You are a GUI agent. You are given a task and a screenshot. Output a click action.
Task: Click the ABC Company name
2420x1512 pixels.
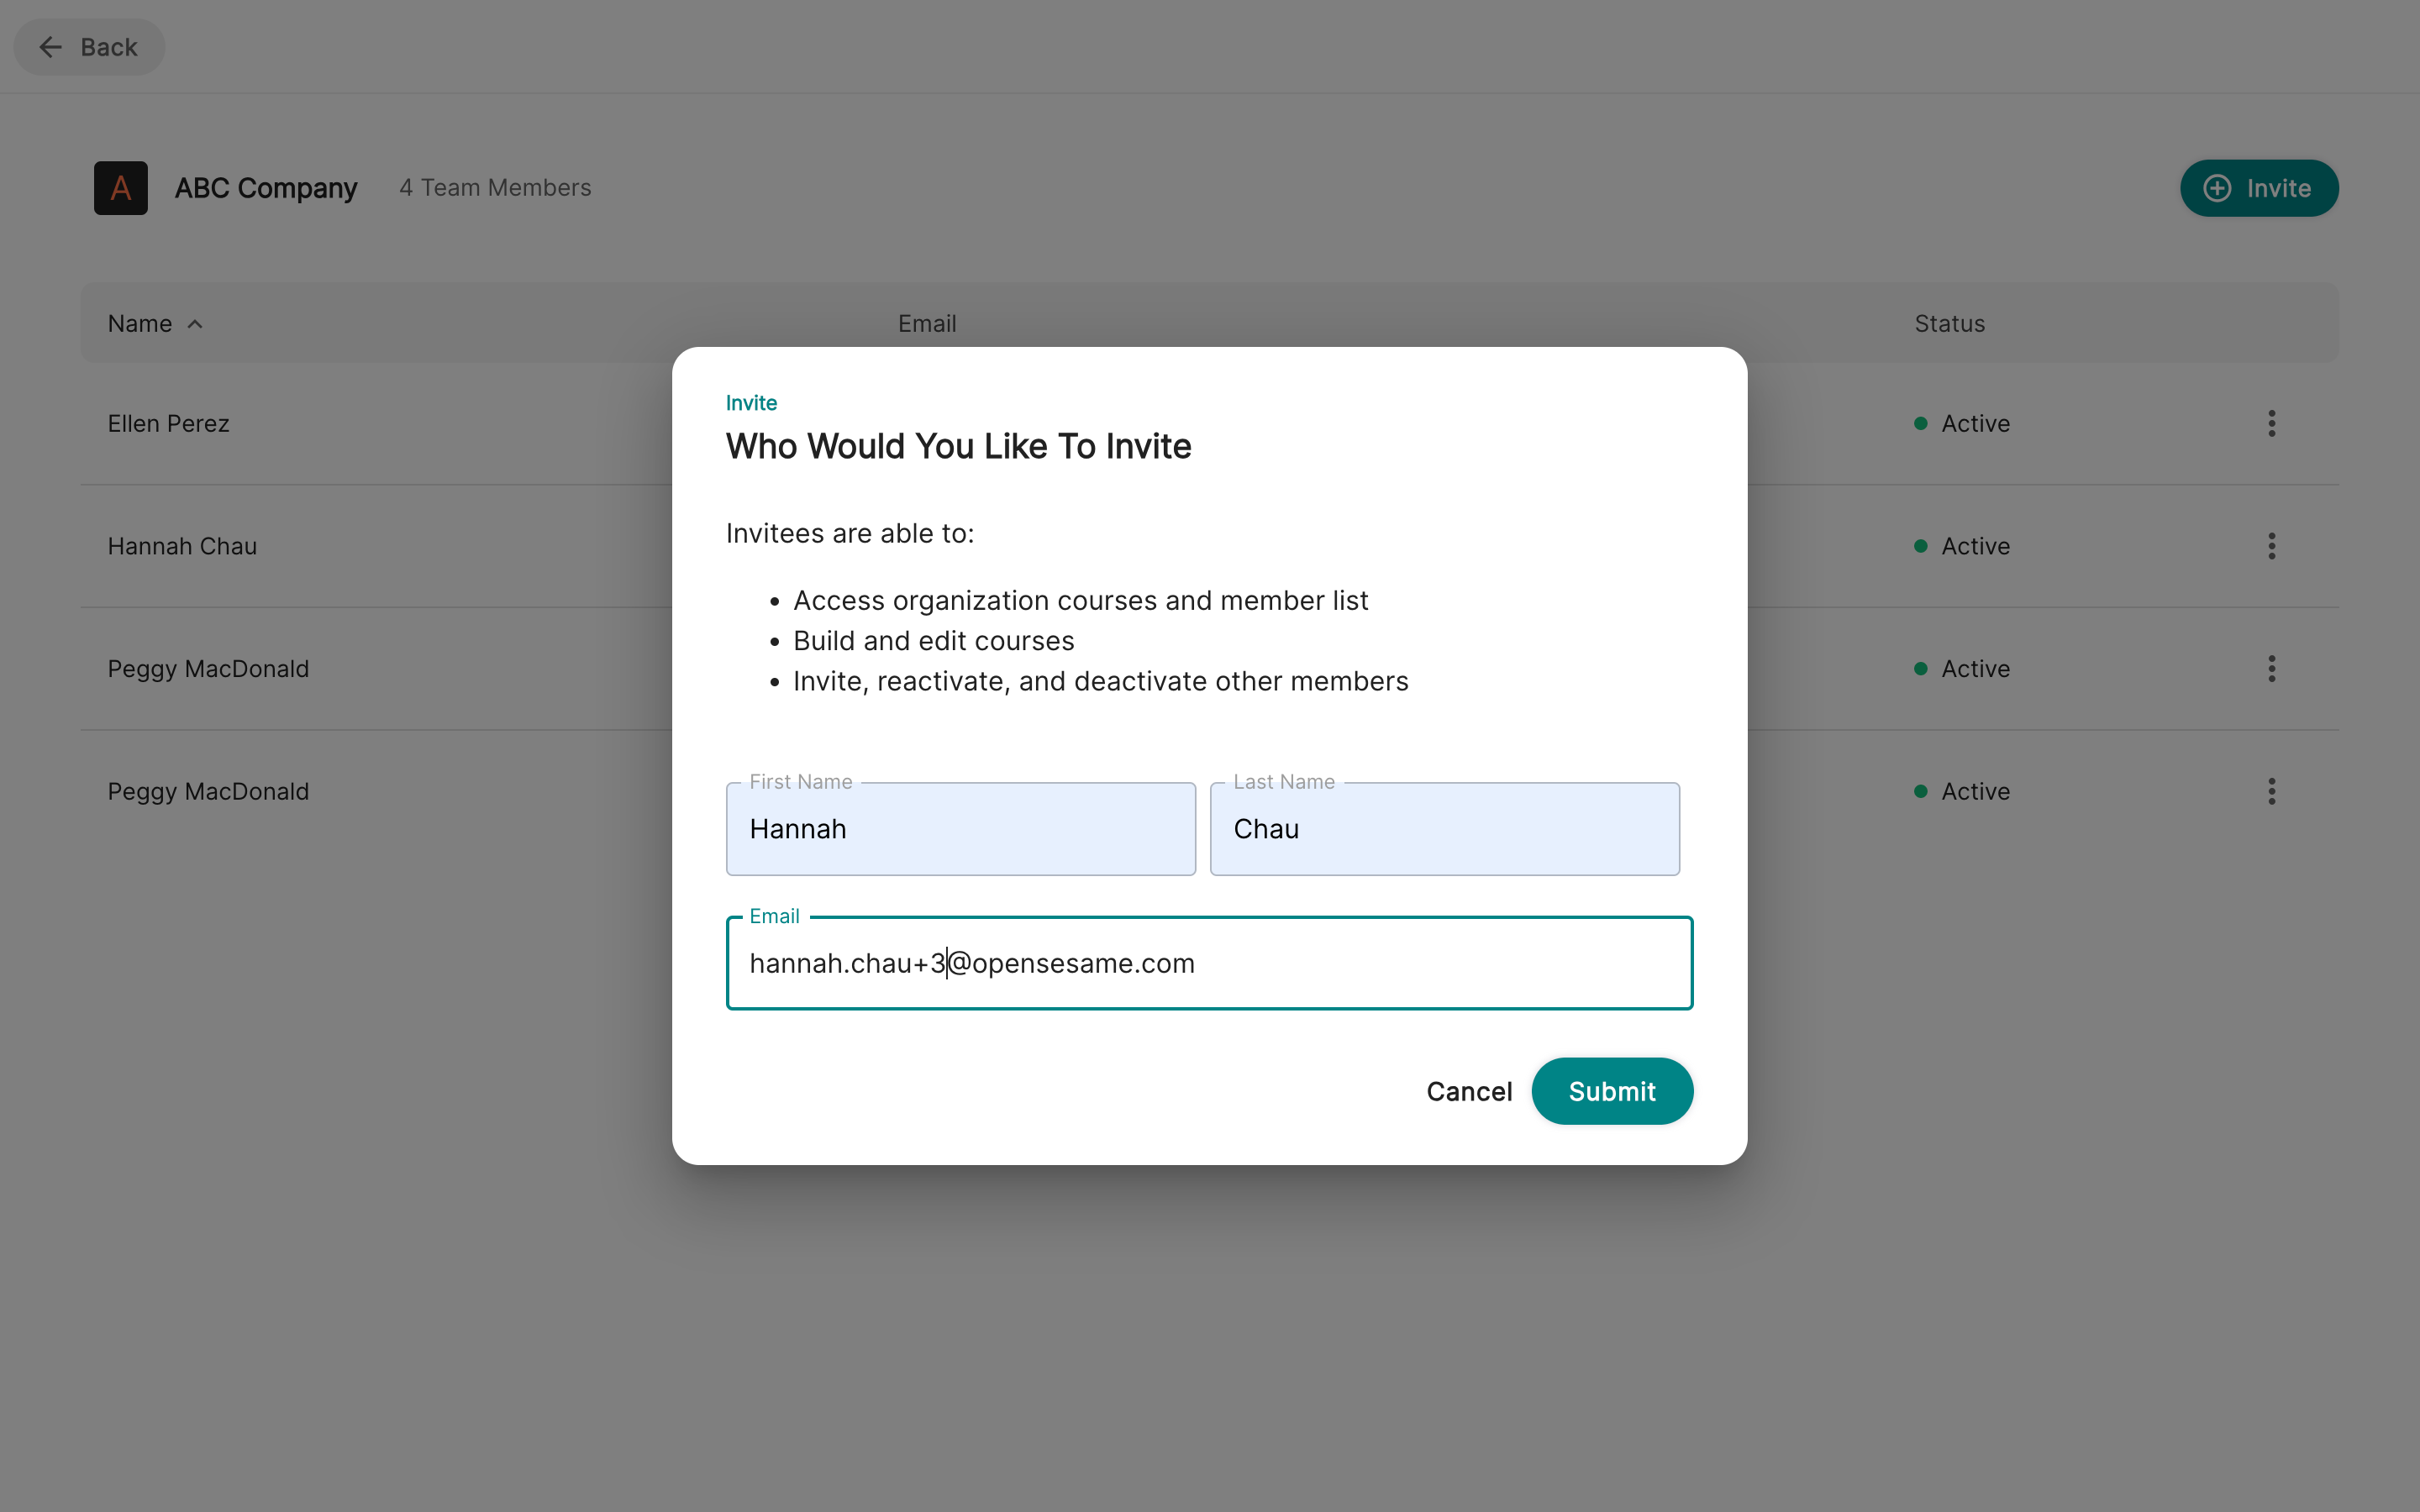(x=266, y=188)
